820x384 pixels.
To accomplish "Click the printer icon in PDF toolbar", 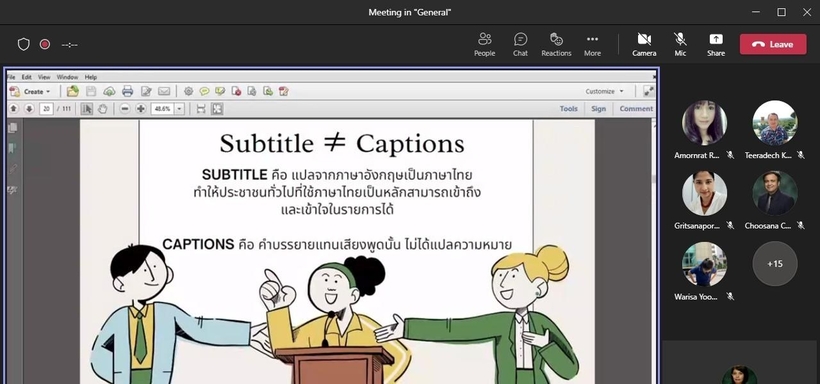I will (x=128, y=92).
